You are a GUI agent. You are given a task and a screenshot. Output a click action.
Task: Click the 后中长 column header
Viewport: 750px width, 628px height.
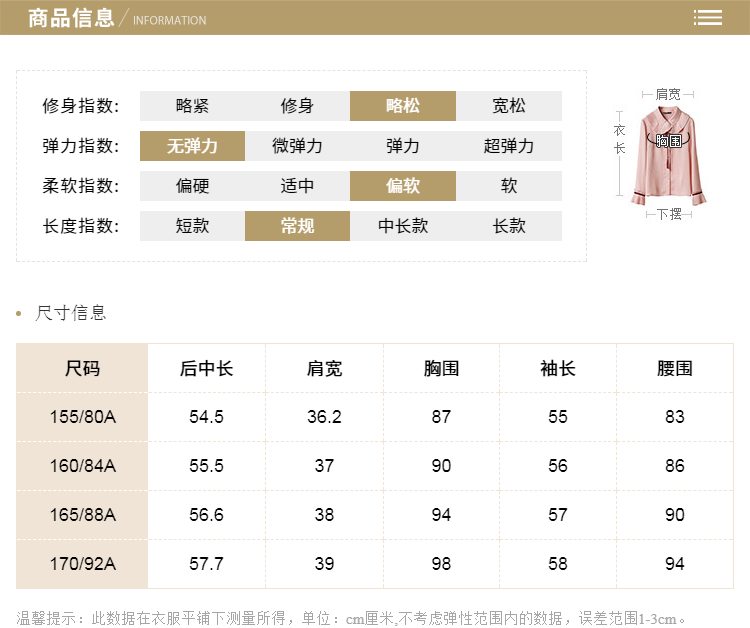(x=206, y=368)
